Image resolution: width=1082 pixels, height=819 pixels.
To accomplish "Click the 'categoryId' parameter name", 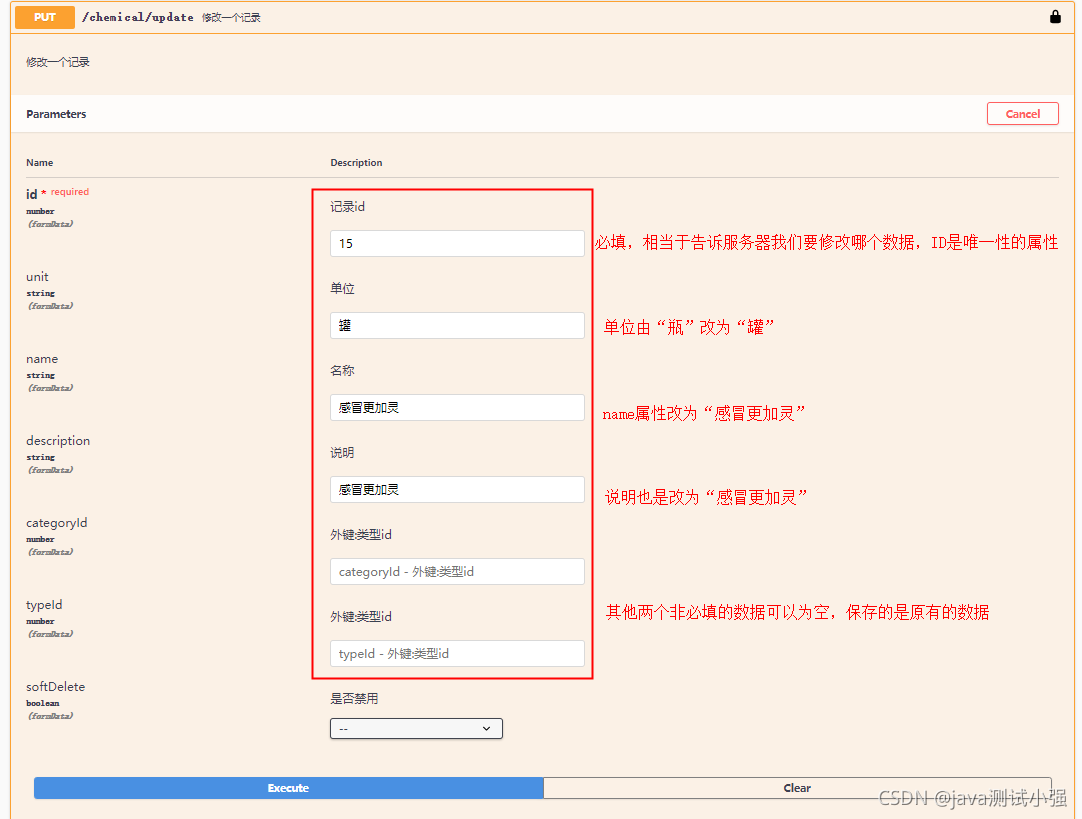I will click(57, 523).
